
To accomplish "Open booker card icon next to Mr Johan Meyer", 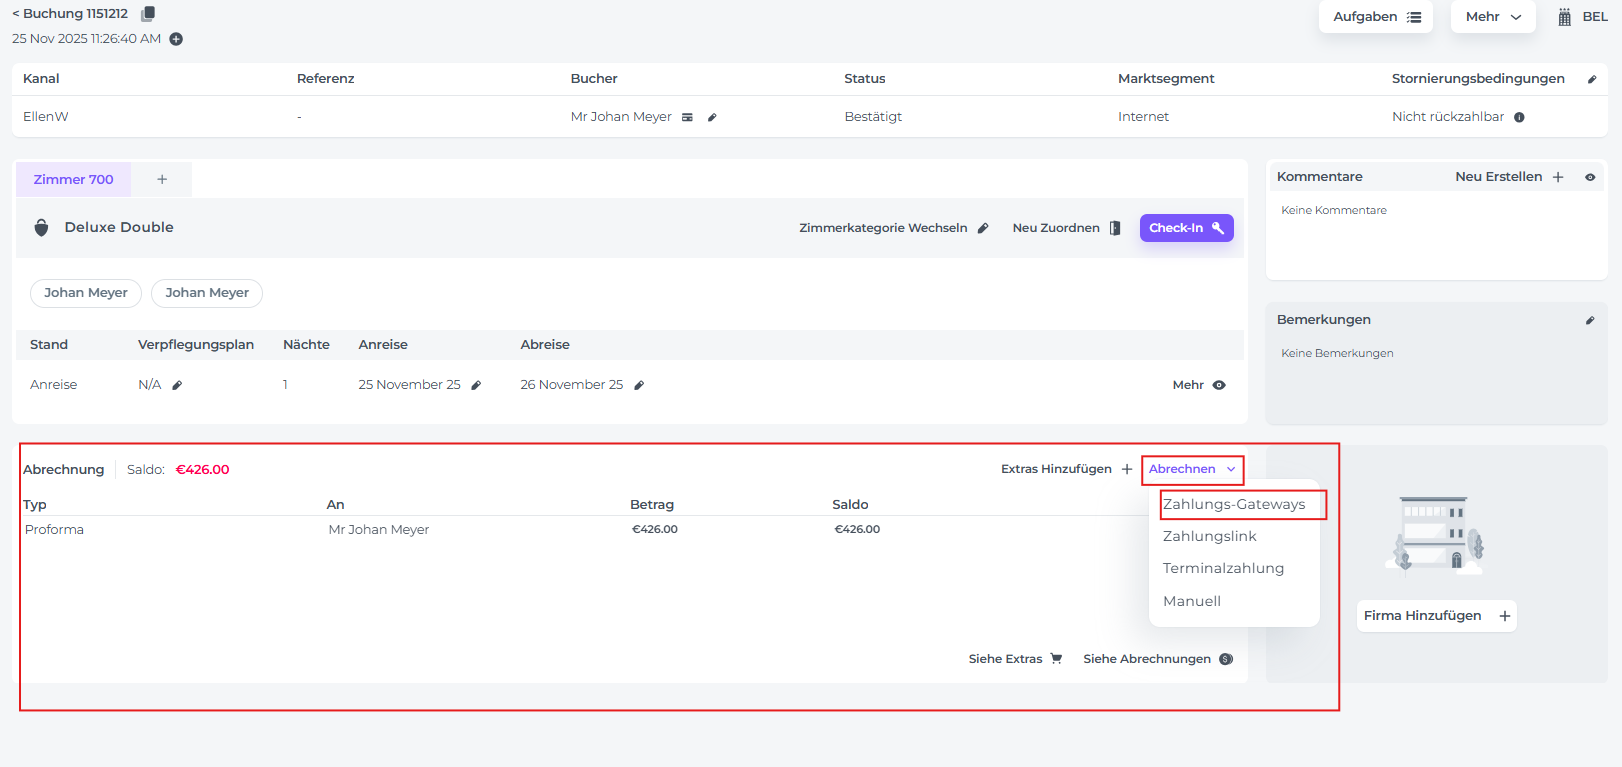I will coord(687,117).
